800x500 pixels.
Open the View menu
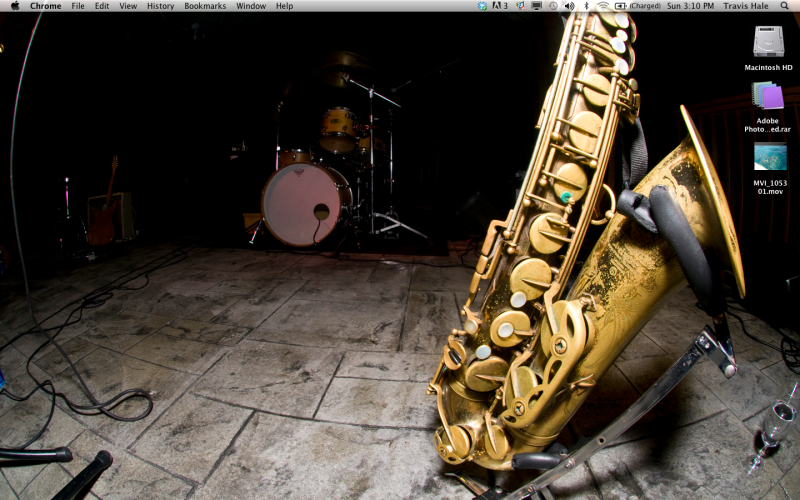128,6
